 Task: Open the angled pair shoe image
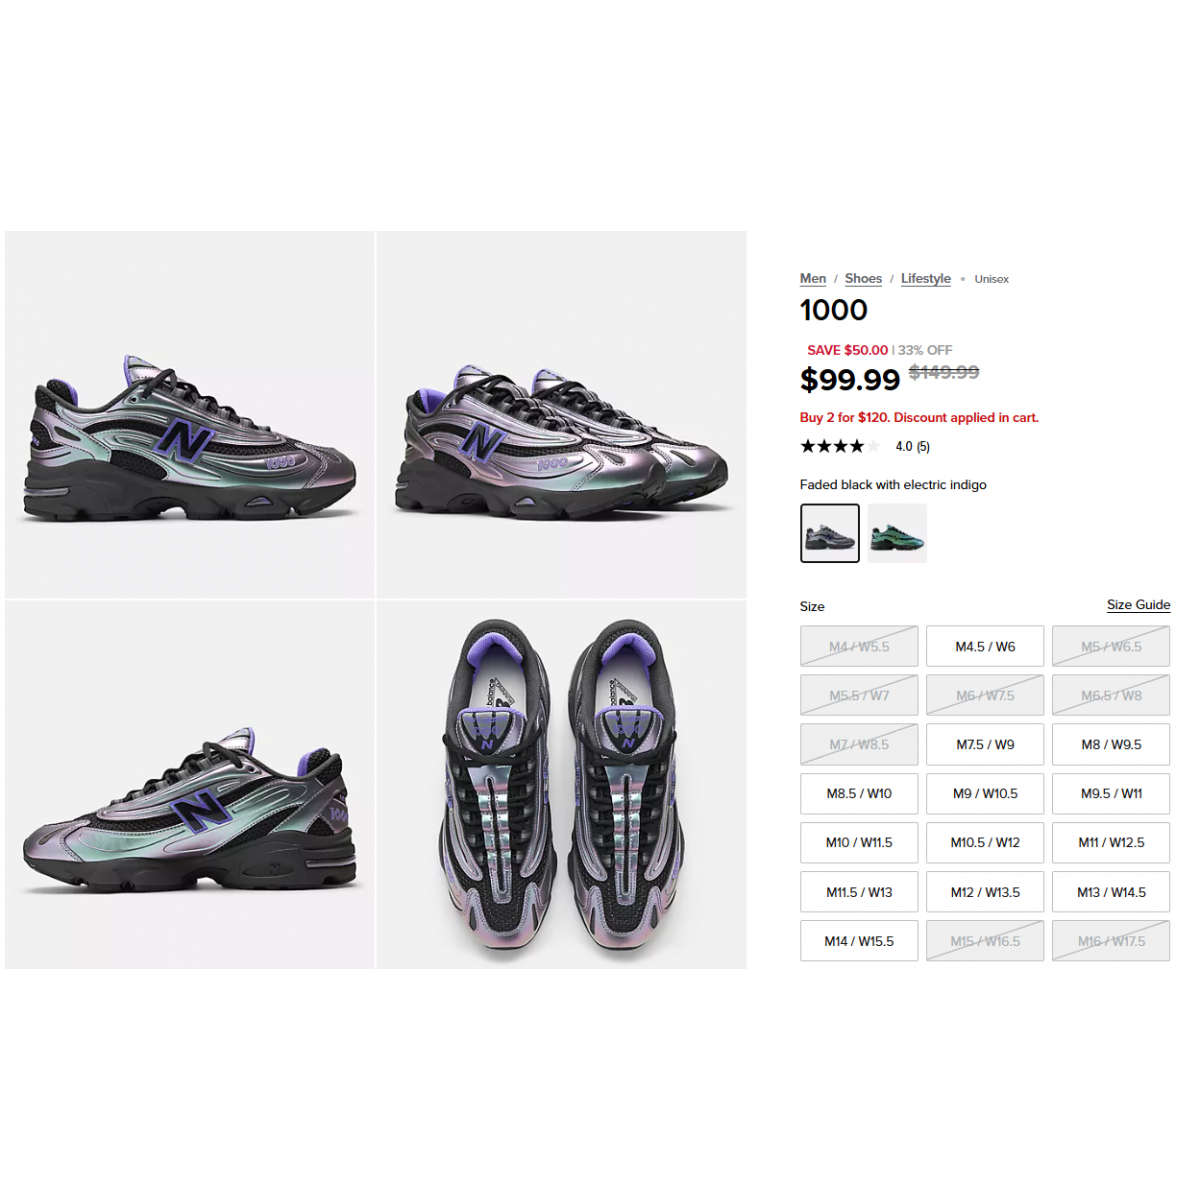coord(561,414)
